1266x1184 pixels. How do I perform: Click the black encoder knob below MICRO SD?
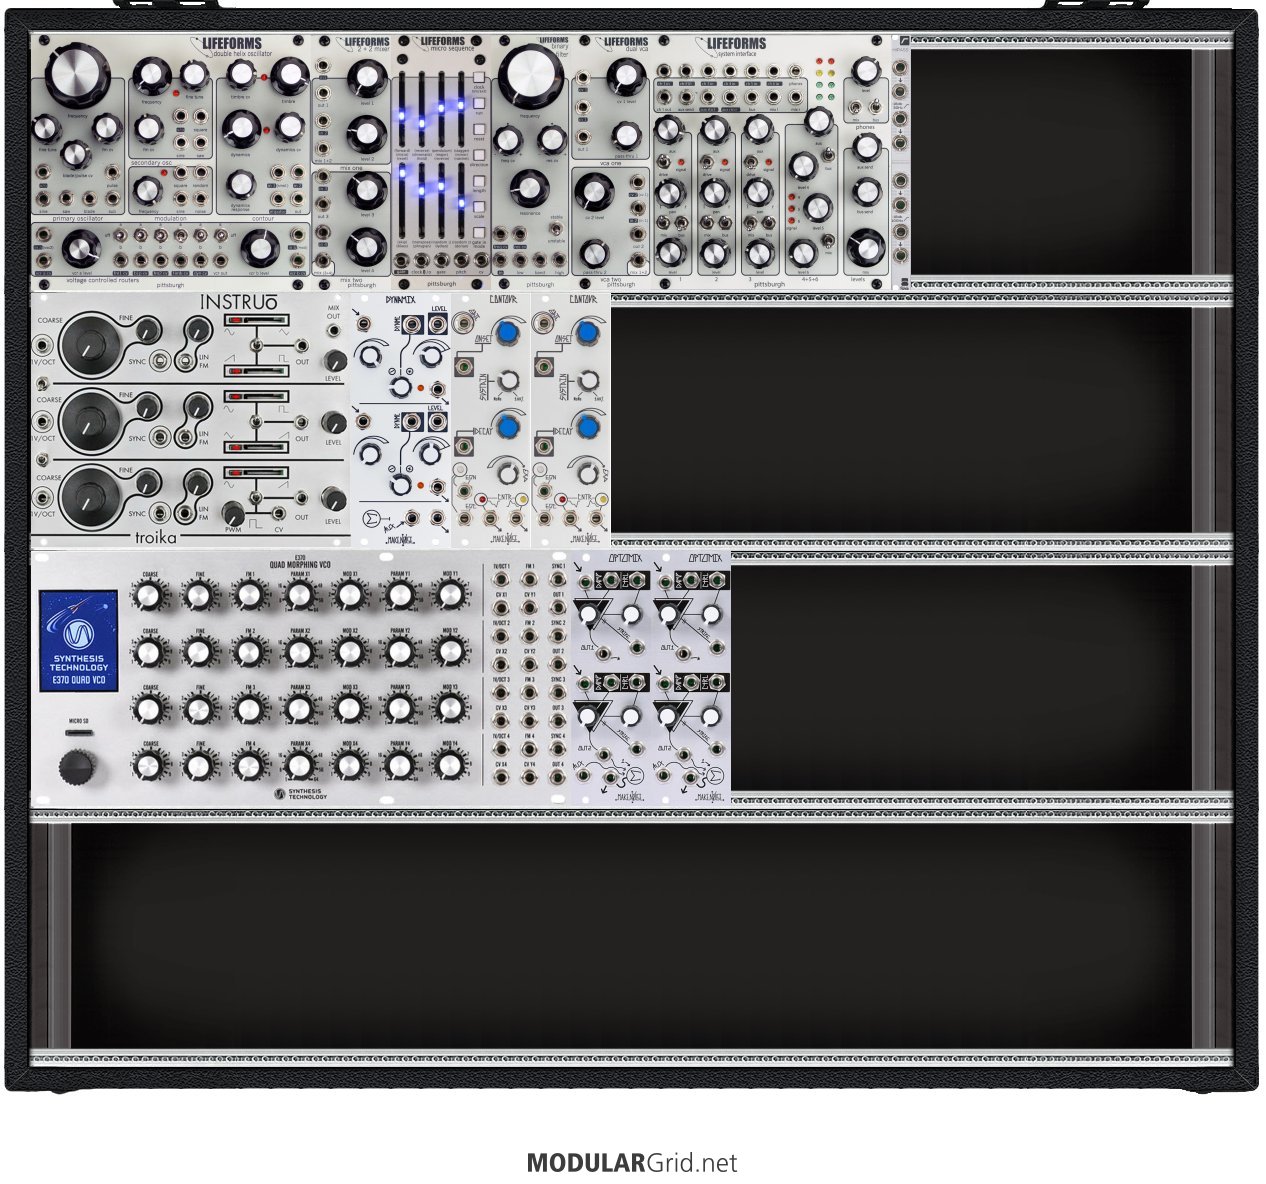point(77,768)
